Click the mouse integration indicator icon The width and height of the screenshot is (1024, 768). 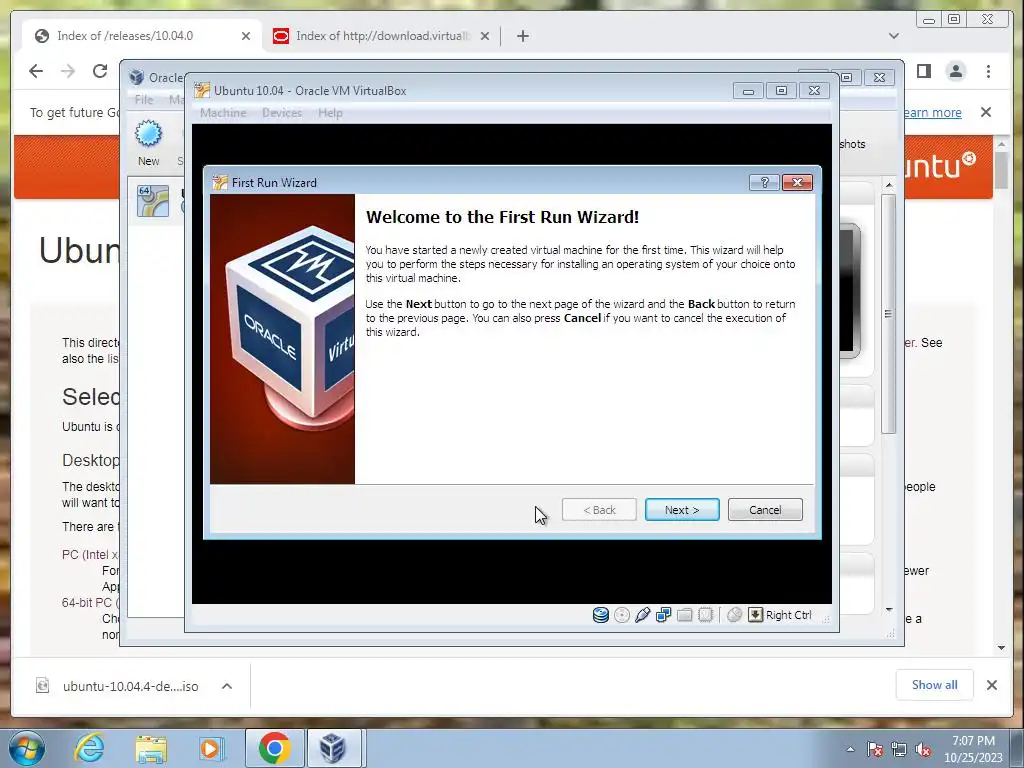[734, 615]
